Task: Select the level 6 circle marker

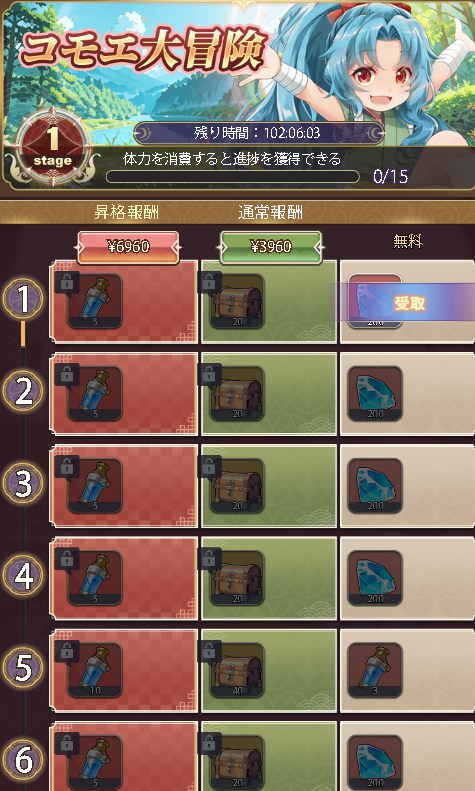Action: 24,760
